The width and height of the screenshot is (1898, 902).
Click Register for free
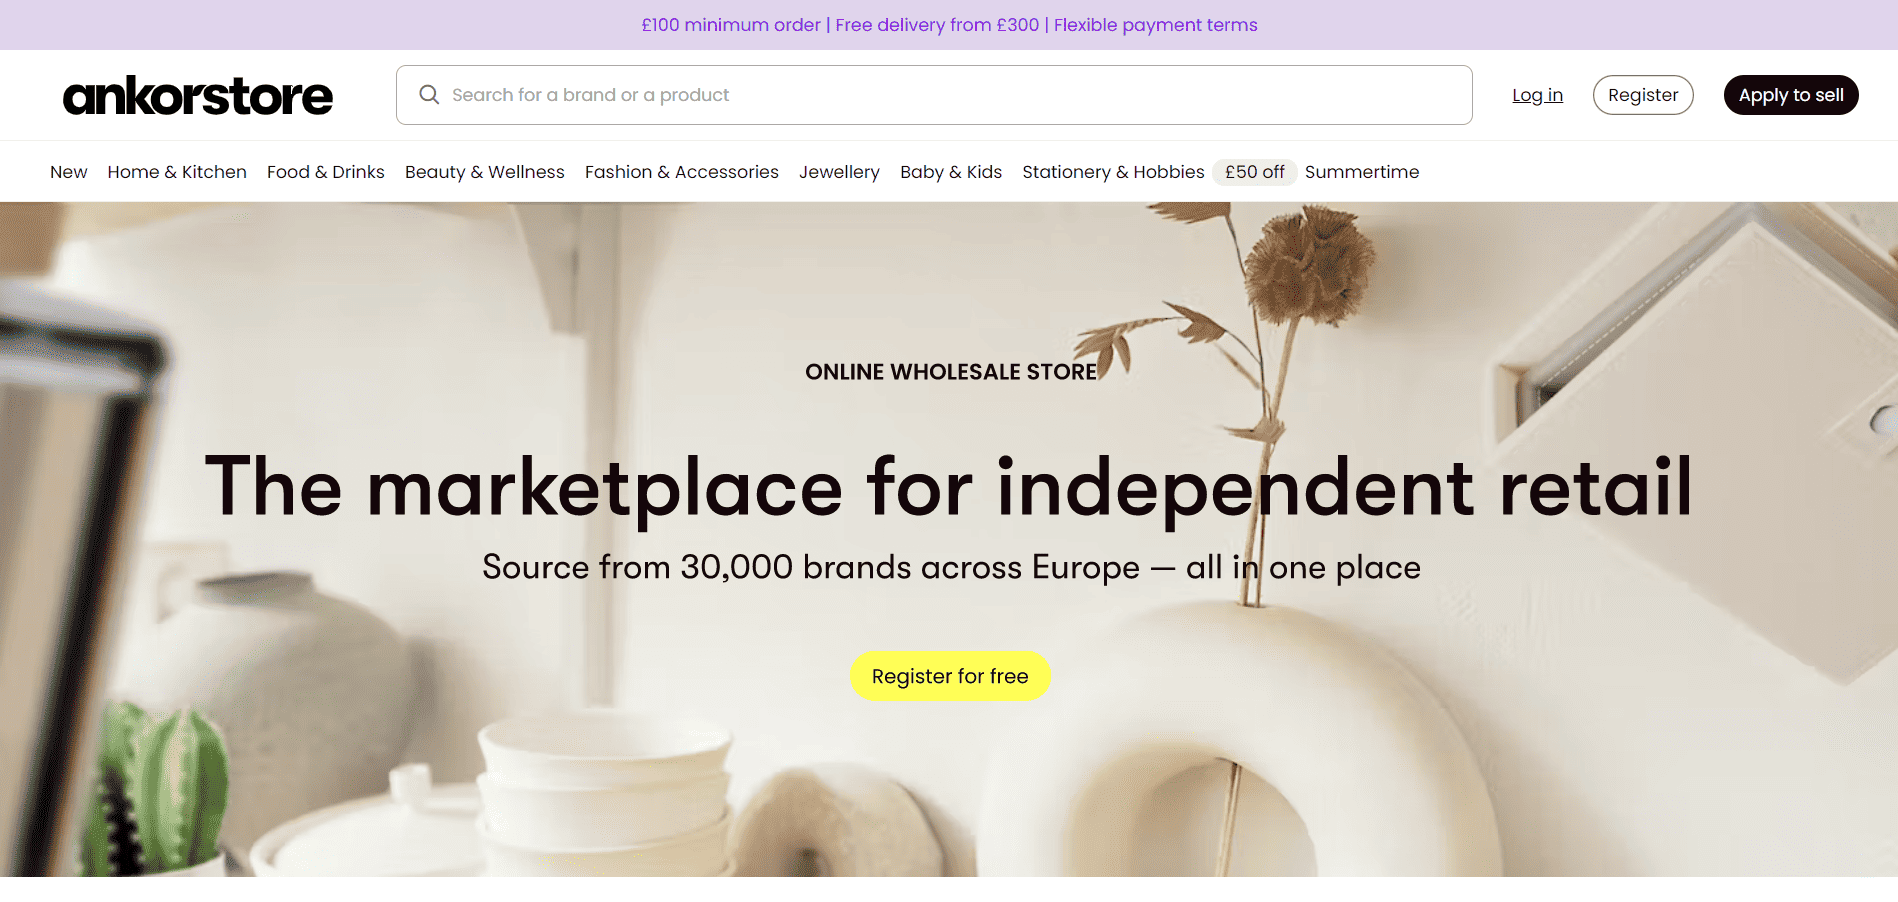(949, 675)
